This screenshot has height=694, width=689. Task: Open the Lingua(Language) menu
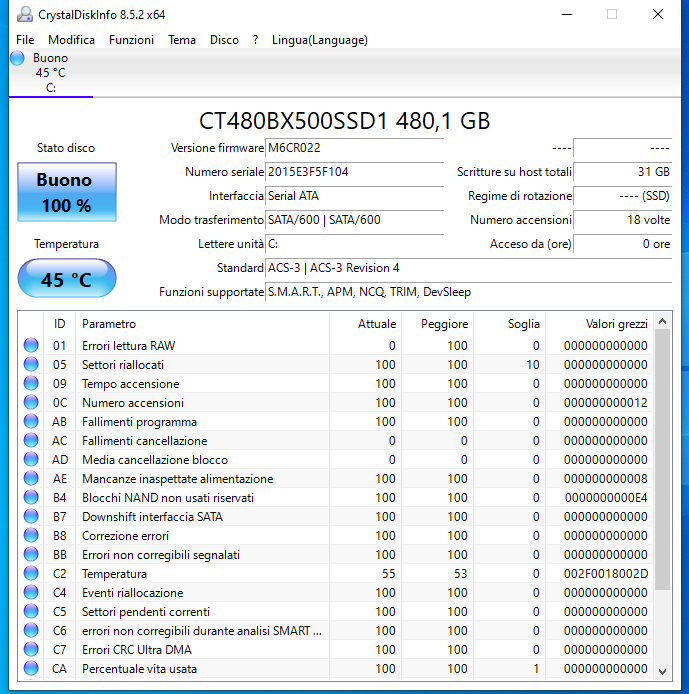319,40
